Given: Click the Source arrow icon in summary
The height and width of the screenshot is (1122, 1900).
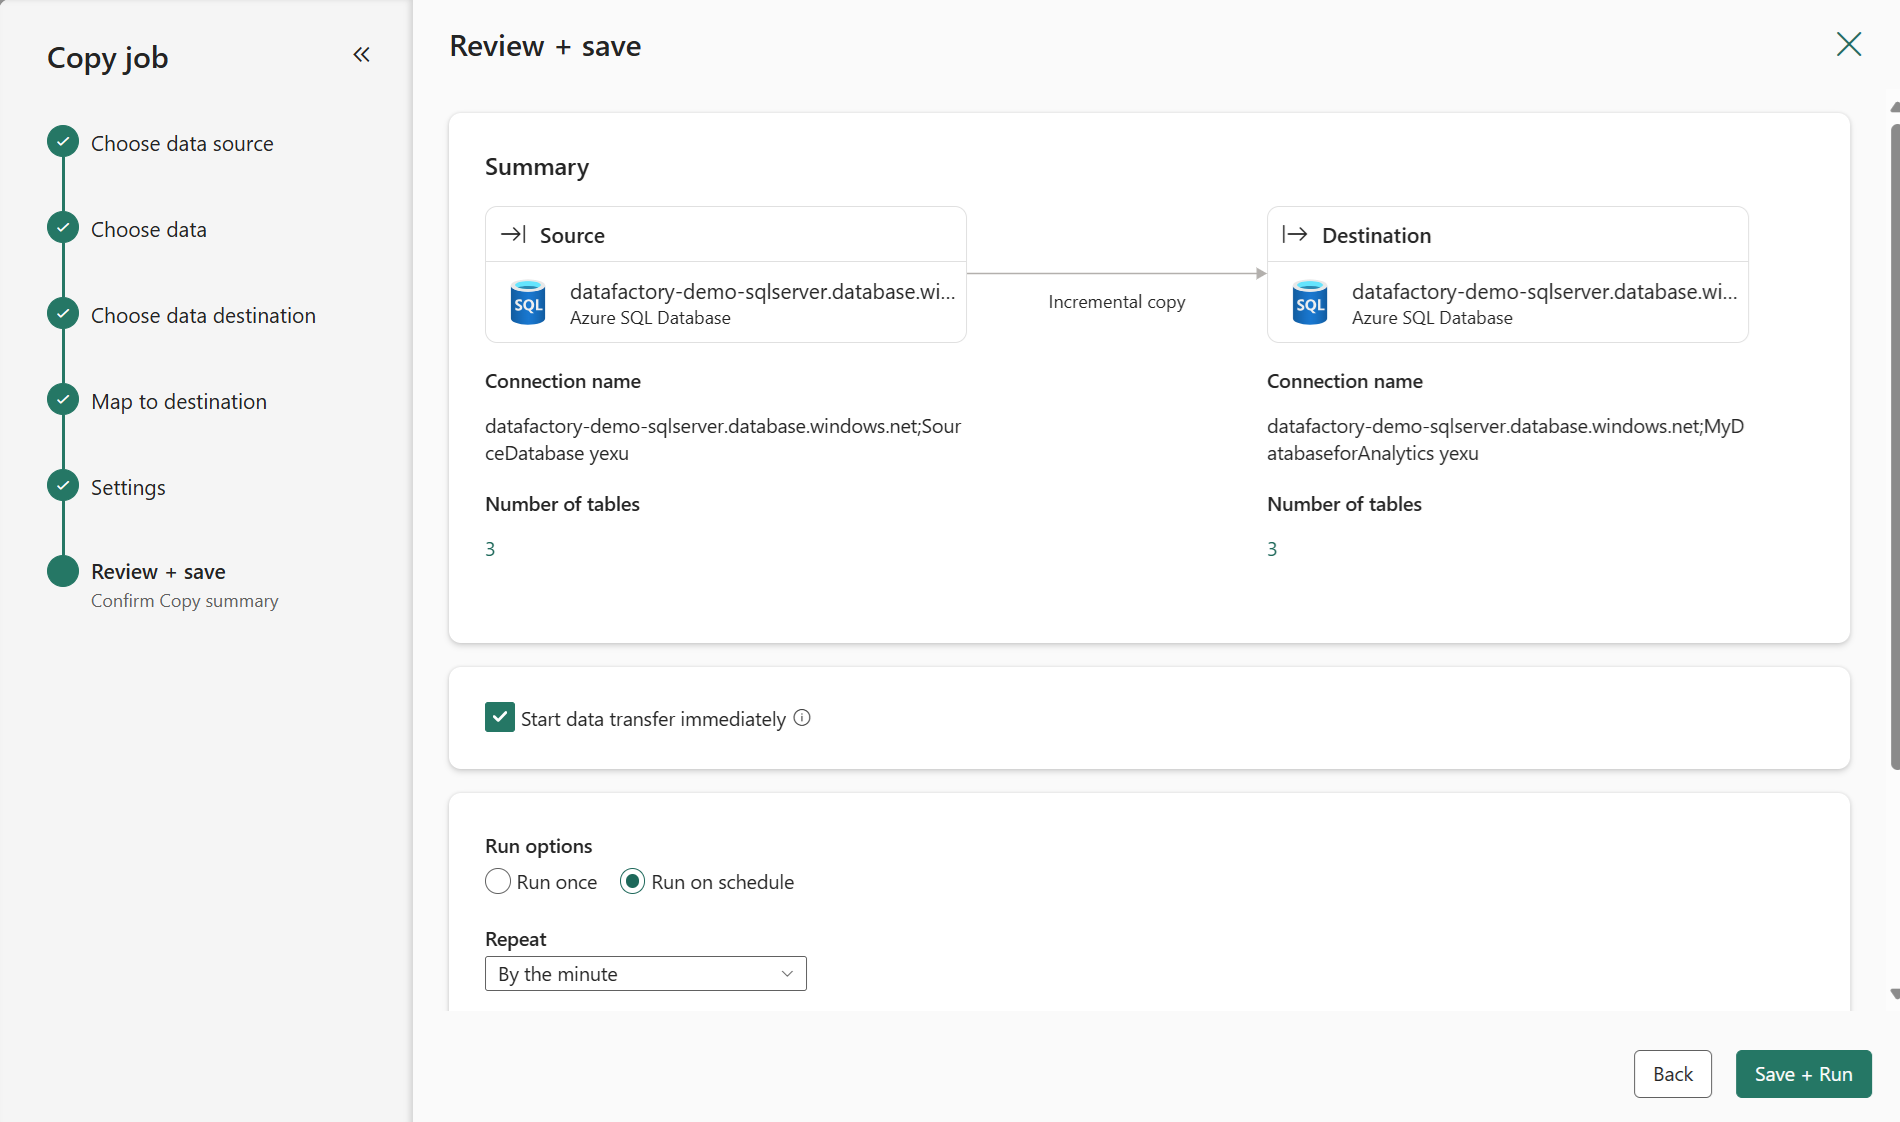Looking at the screenshot, I should [513, 235].
